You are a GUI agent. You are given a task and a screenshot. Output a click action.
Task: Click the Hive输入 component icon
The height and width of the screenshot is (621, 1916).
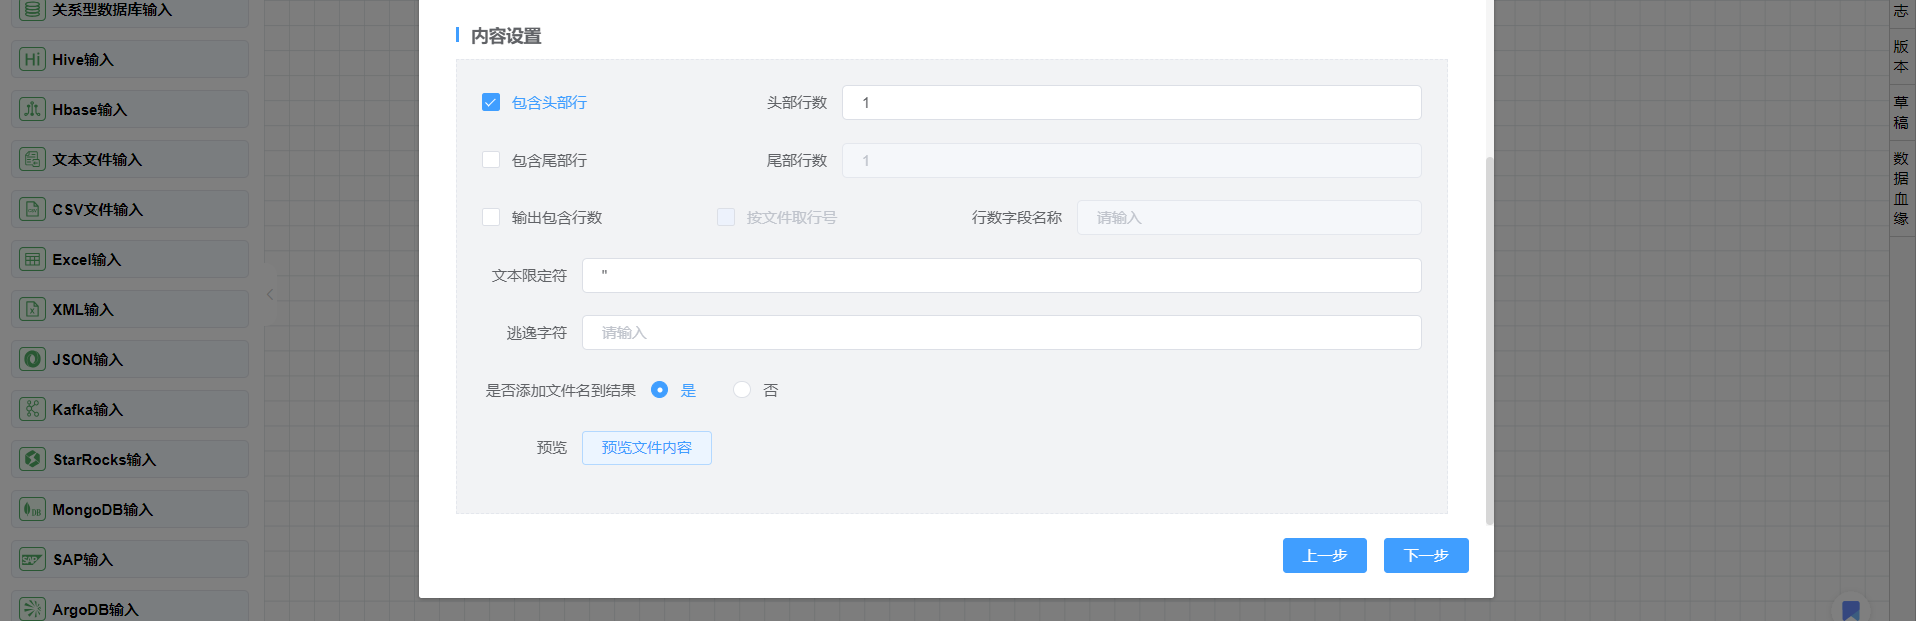(x=32, y=59)
